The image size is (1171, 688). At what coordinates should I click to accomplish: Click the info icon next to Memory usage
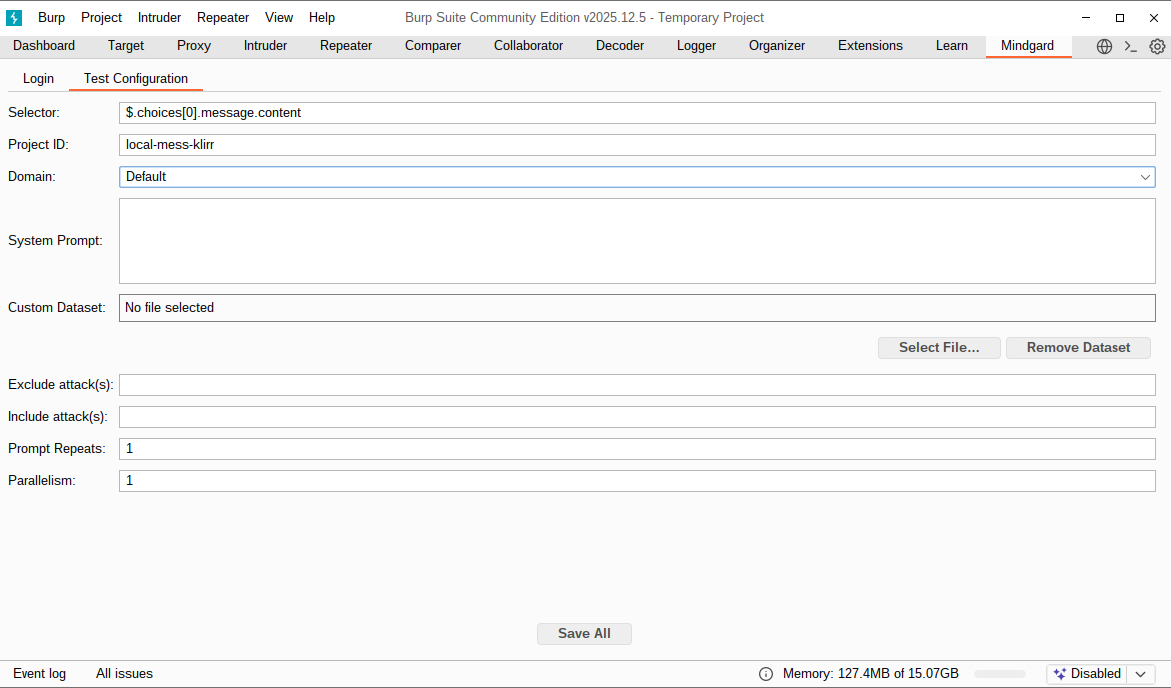[765, 674]
